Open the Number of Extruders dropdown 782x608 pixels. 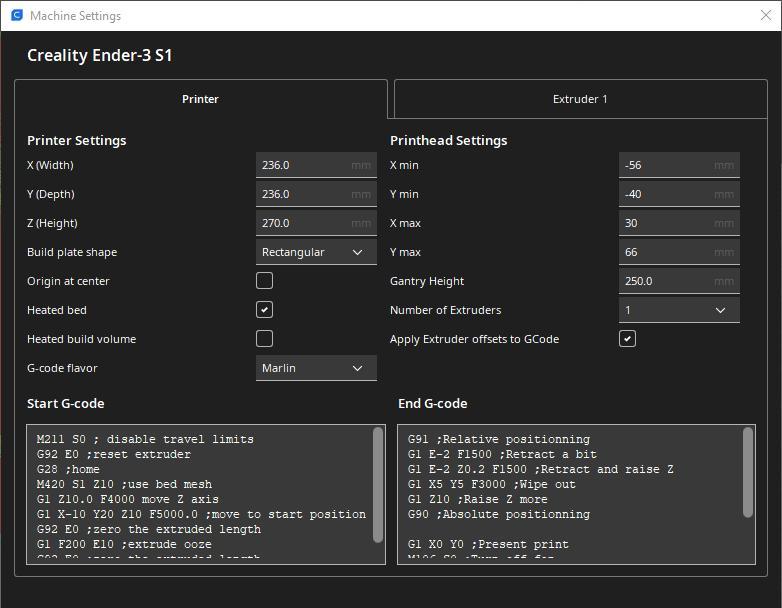(x=679, y=310)
